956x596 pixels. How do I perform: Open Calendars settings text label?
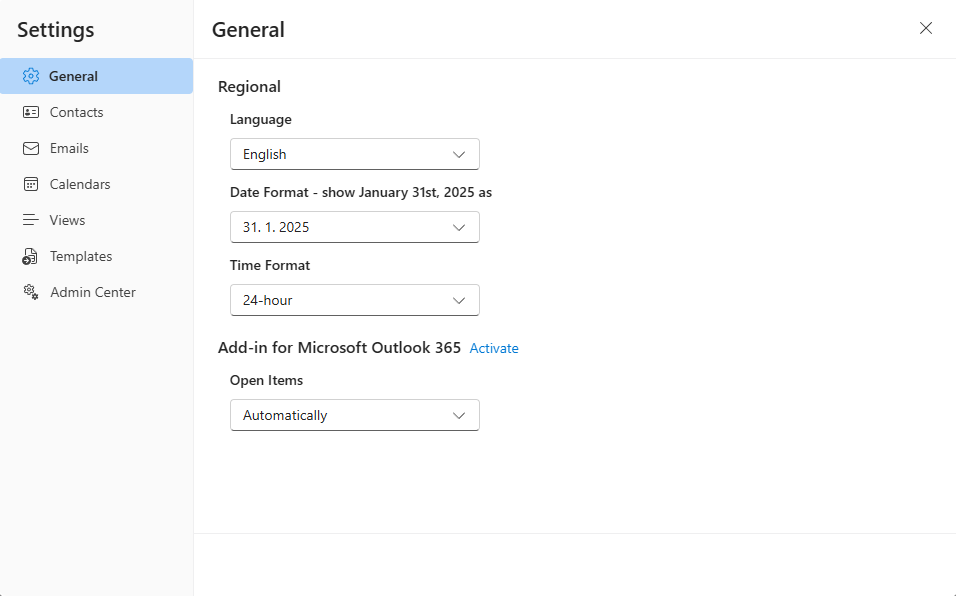coord(80,184)
